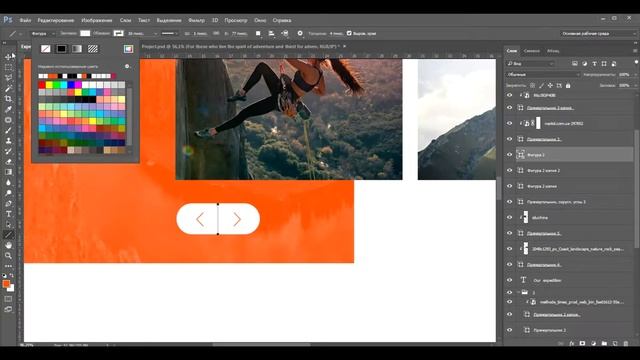Open the Просмотр menu
The width and height of the screenshot is (640, 360).
[236, 20]
